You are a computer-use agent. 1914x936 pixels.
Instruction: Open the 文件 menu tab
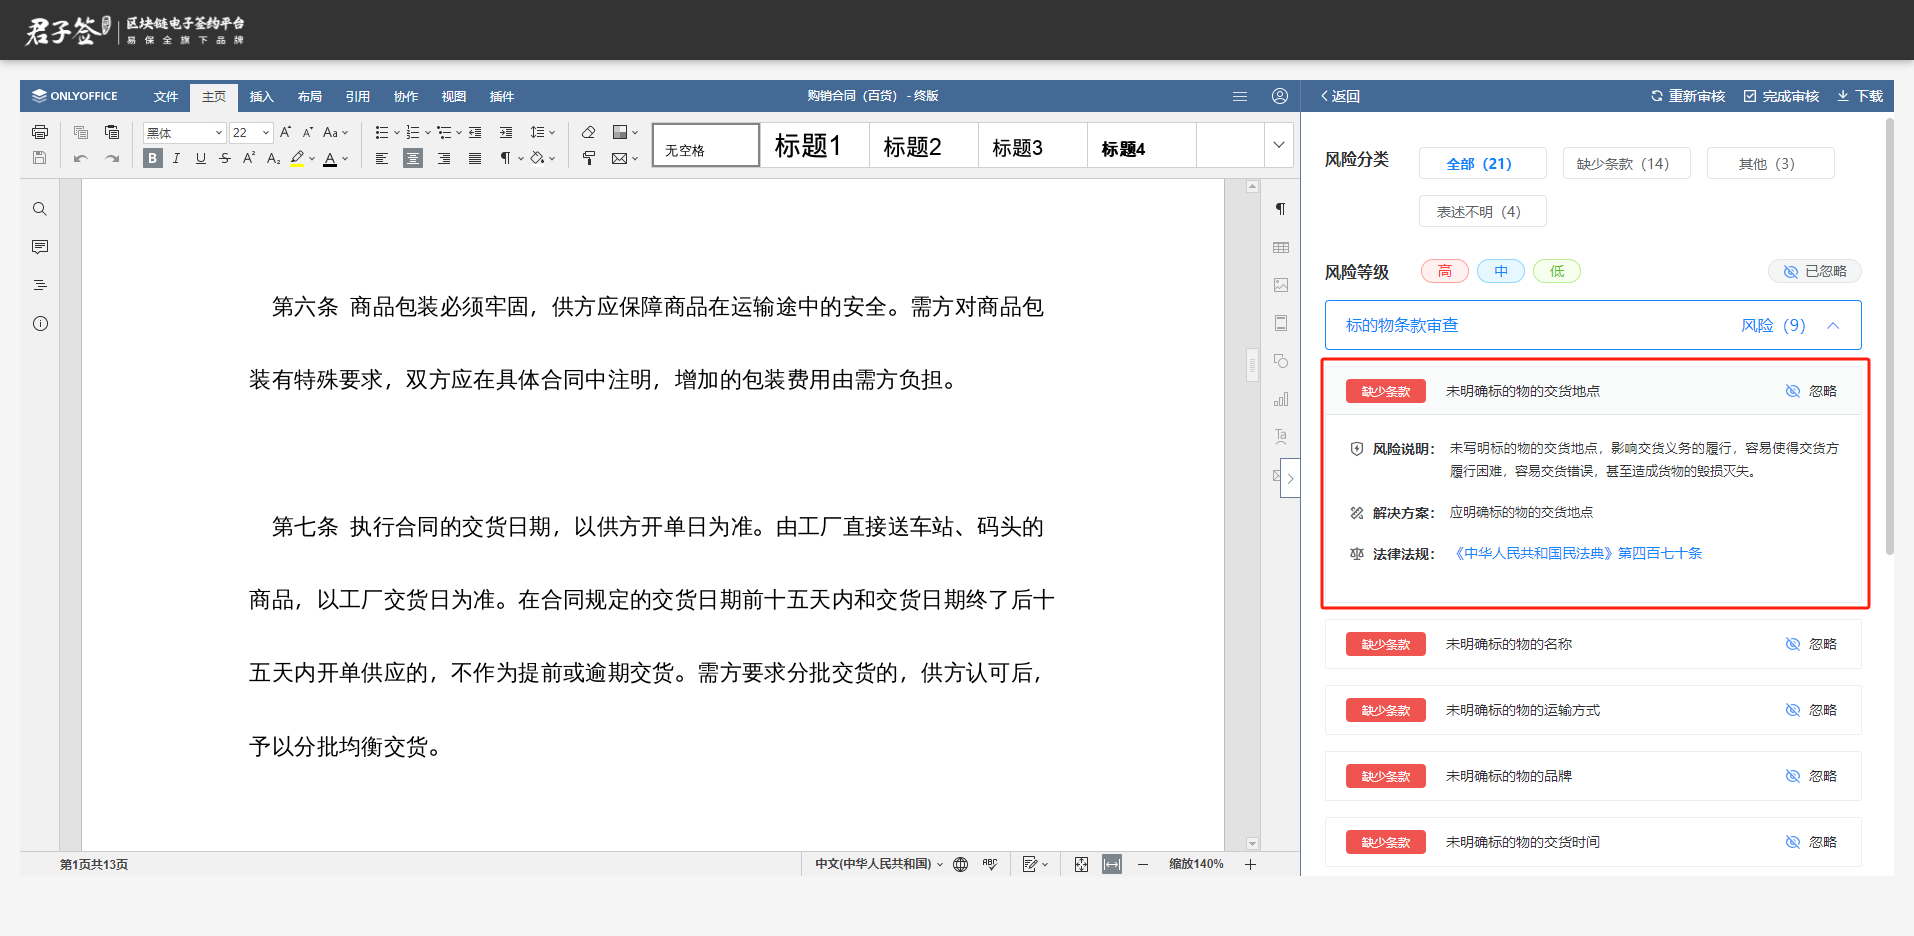pos(165,97)
